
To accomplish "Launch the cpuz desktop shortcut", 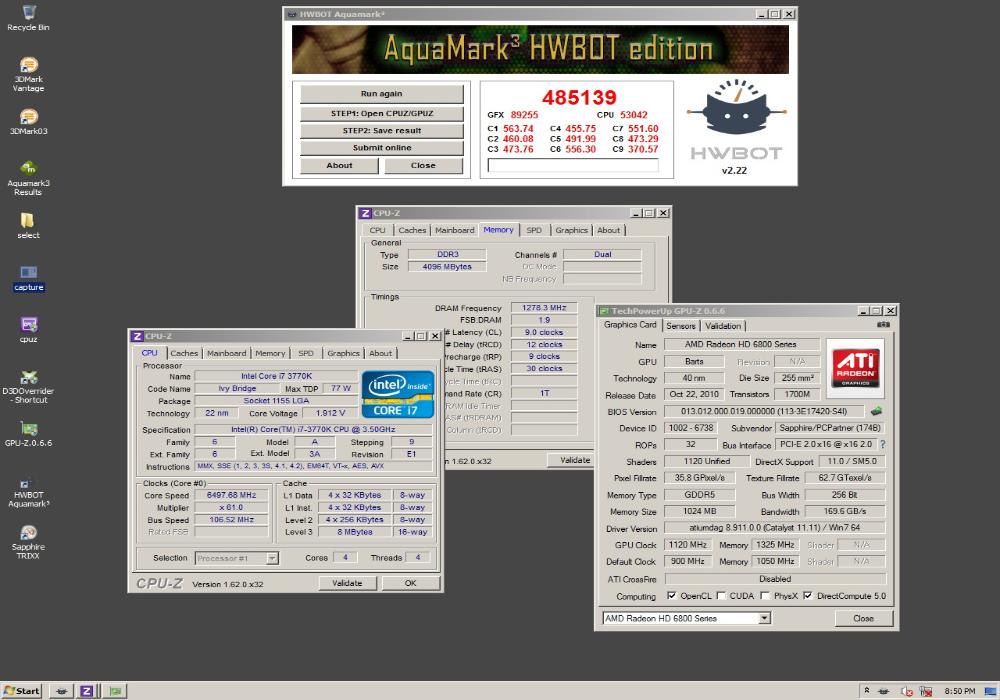I will [28, 329].
